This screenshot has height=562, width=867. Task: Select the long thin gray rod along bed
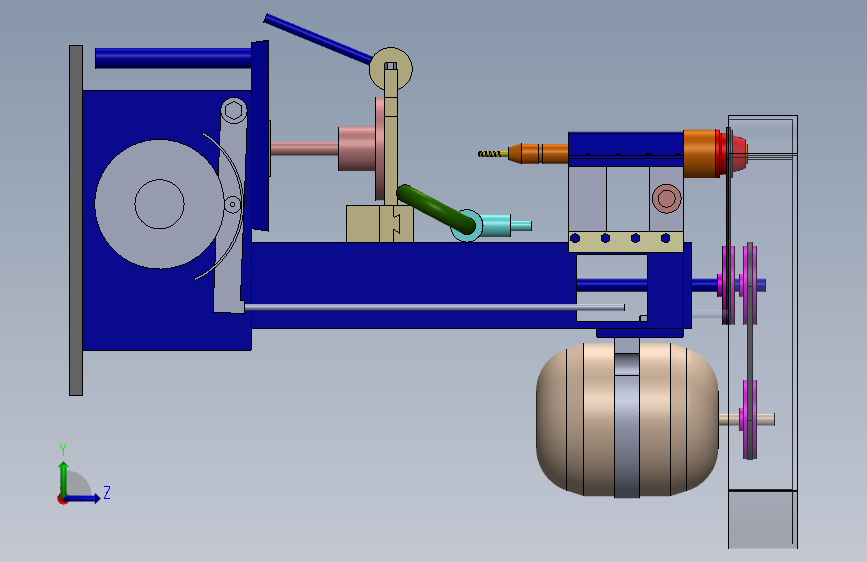(x=435, y=307)
